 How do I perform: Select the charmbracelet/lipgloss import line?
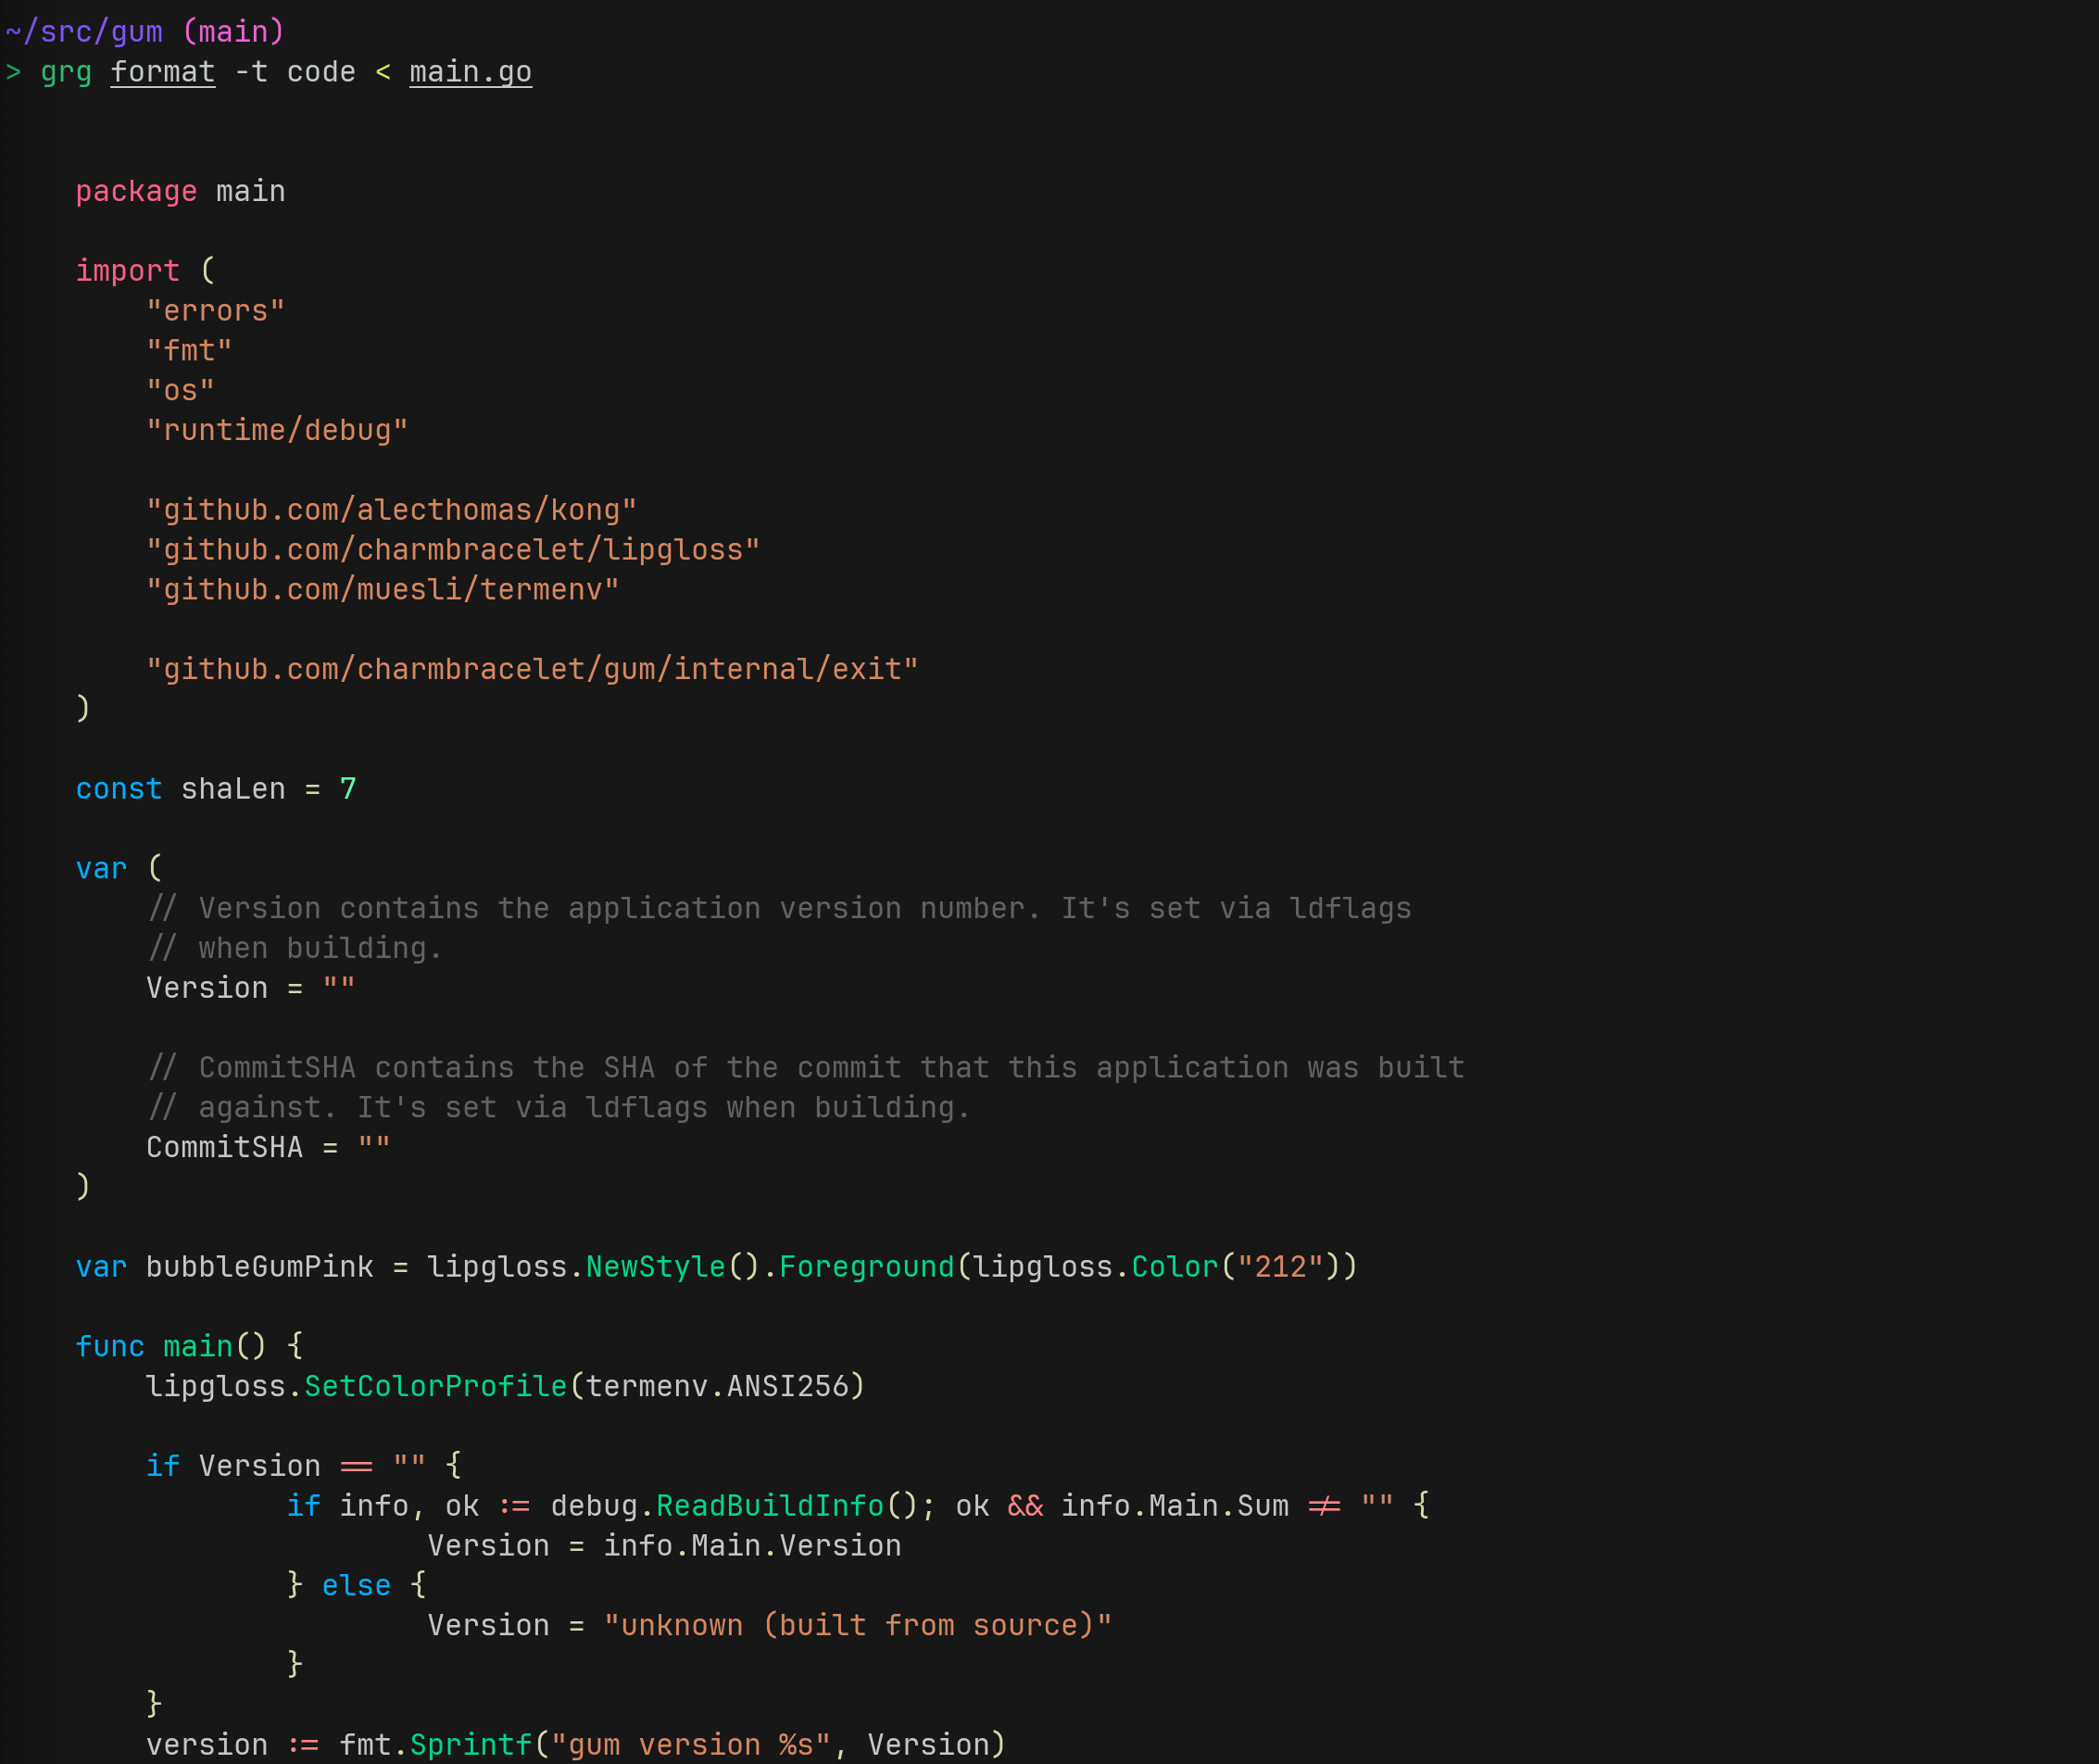pos(453,548)
